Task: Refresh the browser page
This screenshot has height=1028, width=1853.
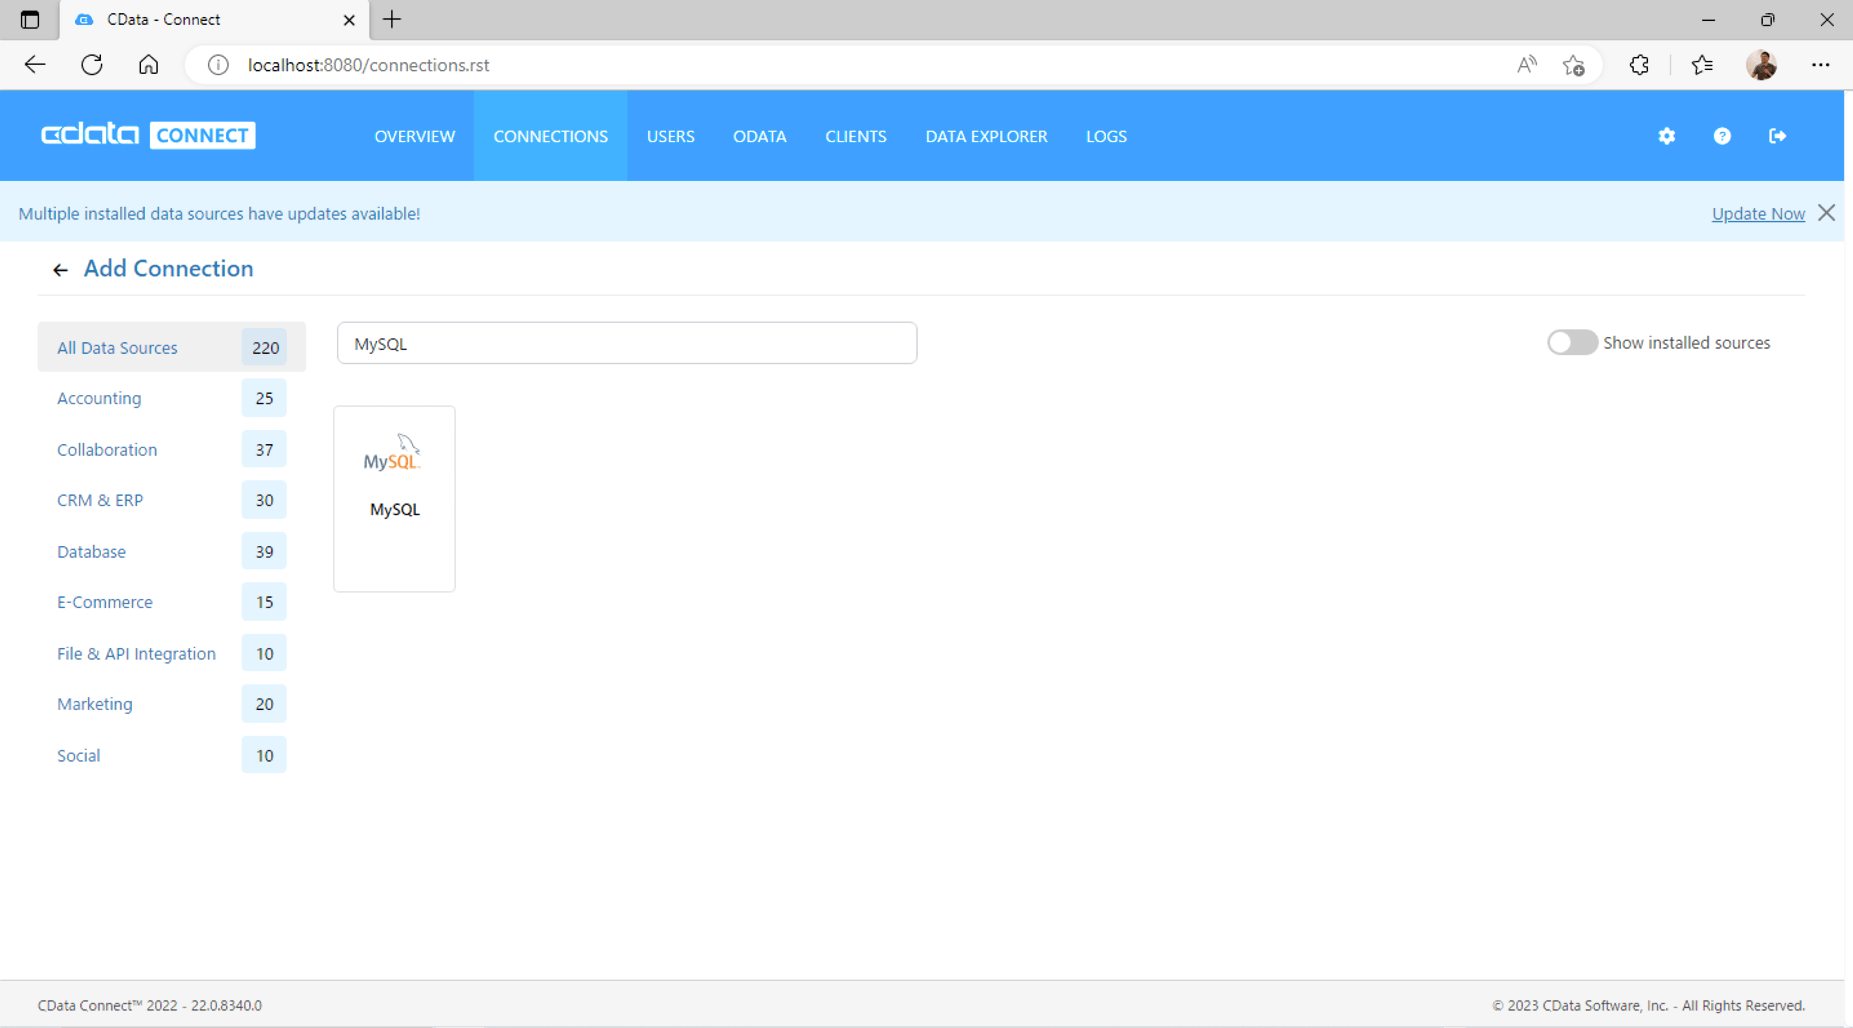Action: coord(92,65)
